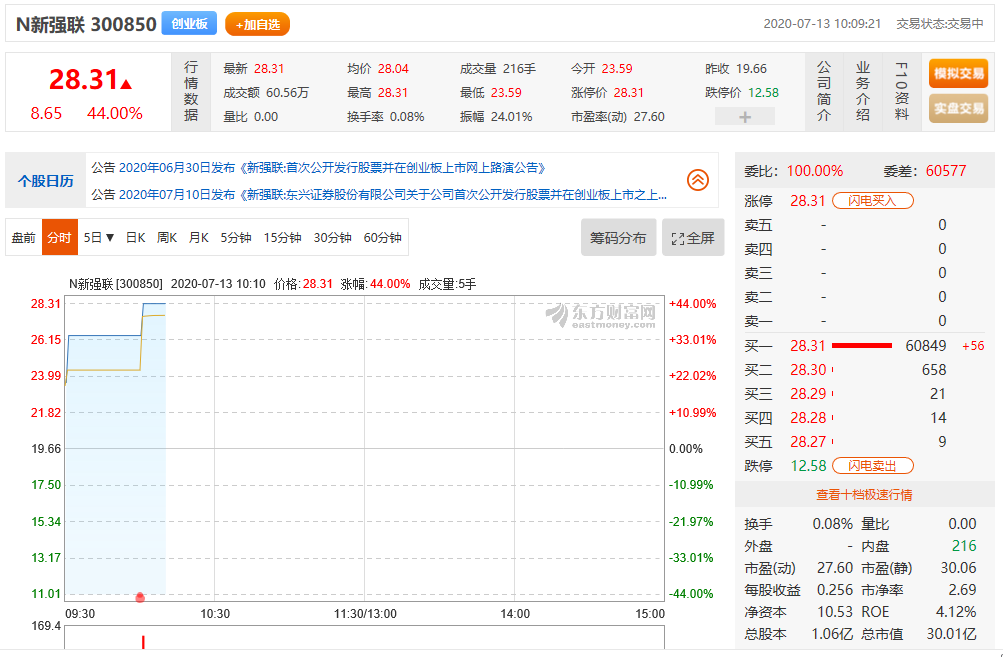Select the 分时 chart tab
Viewport: 1003px width, 657px height.
(59, 237)
